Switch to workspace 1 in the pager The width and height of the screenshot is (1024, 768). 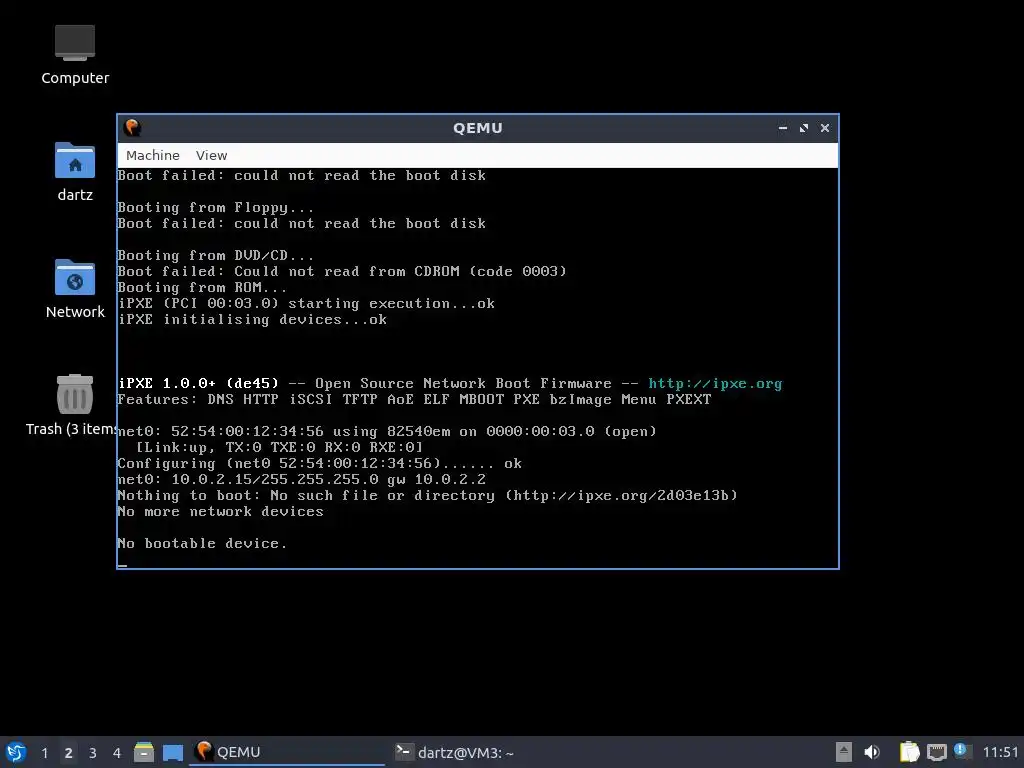[x=44, y=753]
